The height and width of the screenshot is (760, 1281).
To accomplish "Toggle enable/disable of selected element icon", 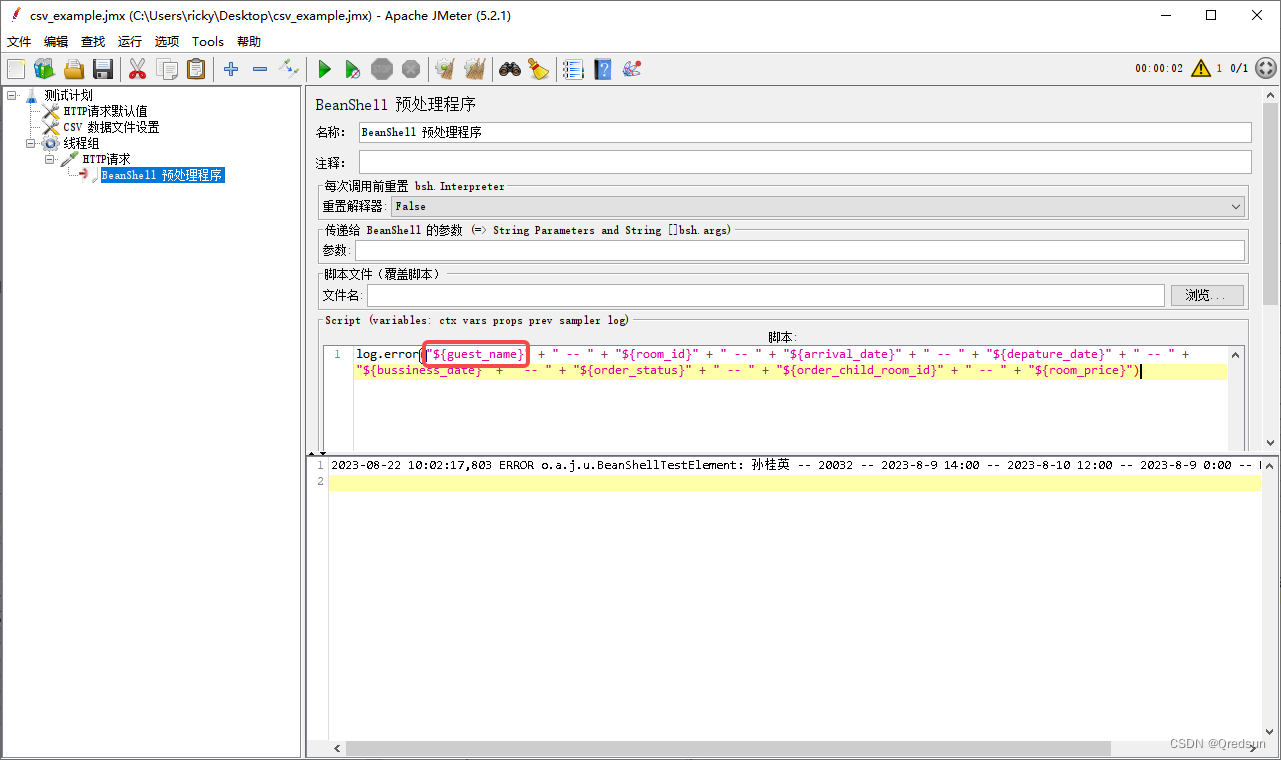I will [x=289, y=69].
